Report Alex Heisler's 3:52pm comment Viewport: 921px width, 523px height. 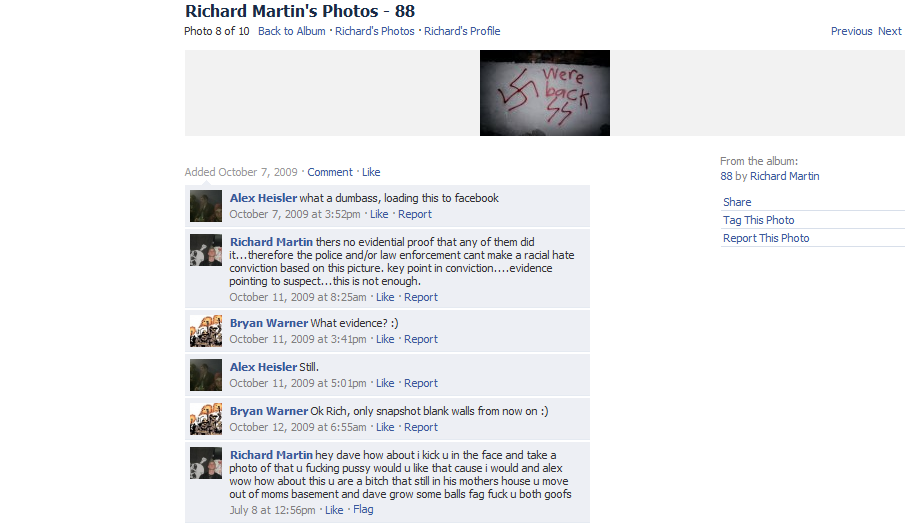(415, 214)
